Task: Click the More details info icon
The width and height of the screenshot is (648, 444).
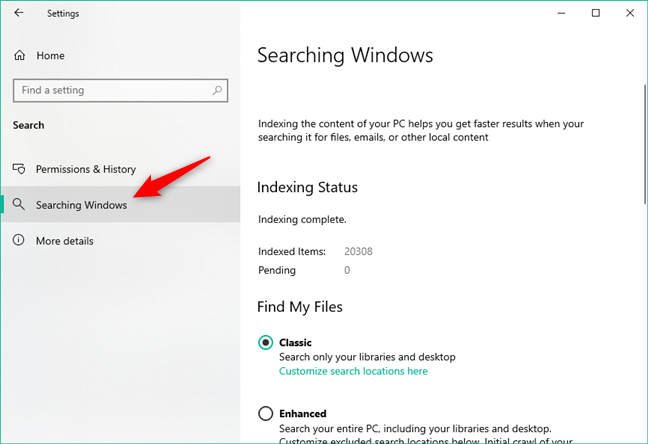Action: pyautogui.click(x=19, y=240)
